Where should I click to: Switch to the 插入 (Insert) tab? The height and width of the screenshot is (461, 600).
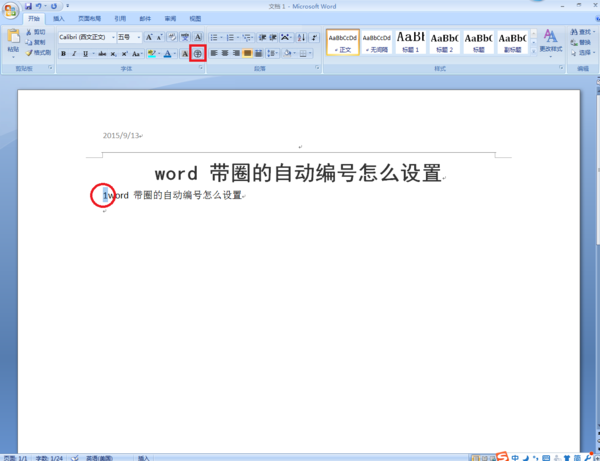pyautogui.click(x=59, y=18)
